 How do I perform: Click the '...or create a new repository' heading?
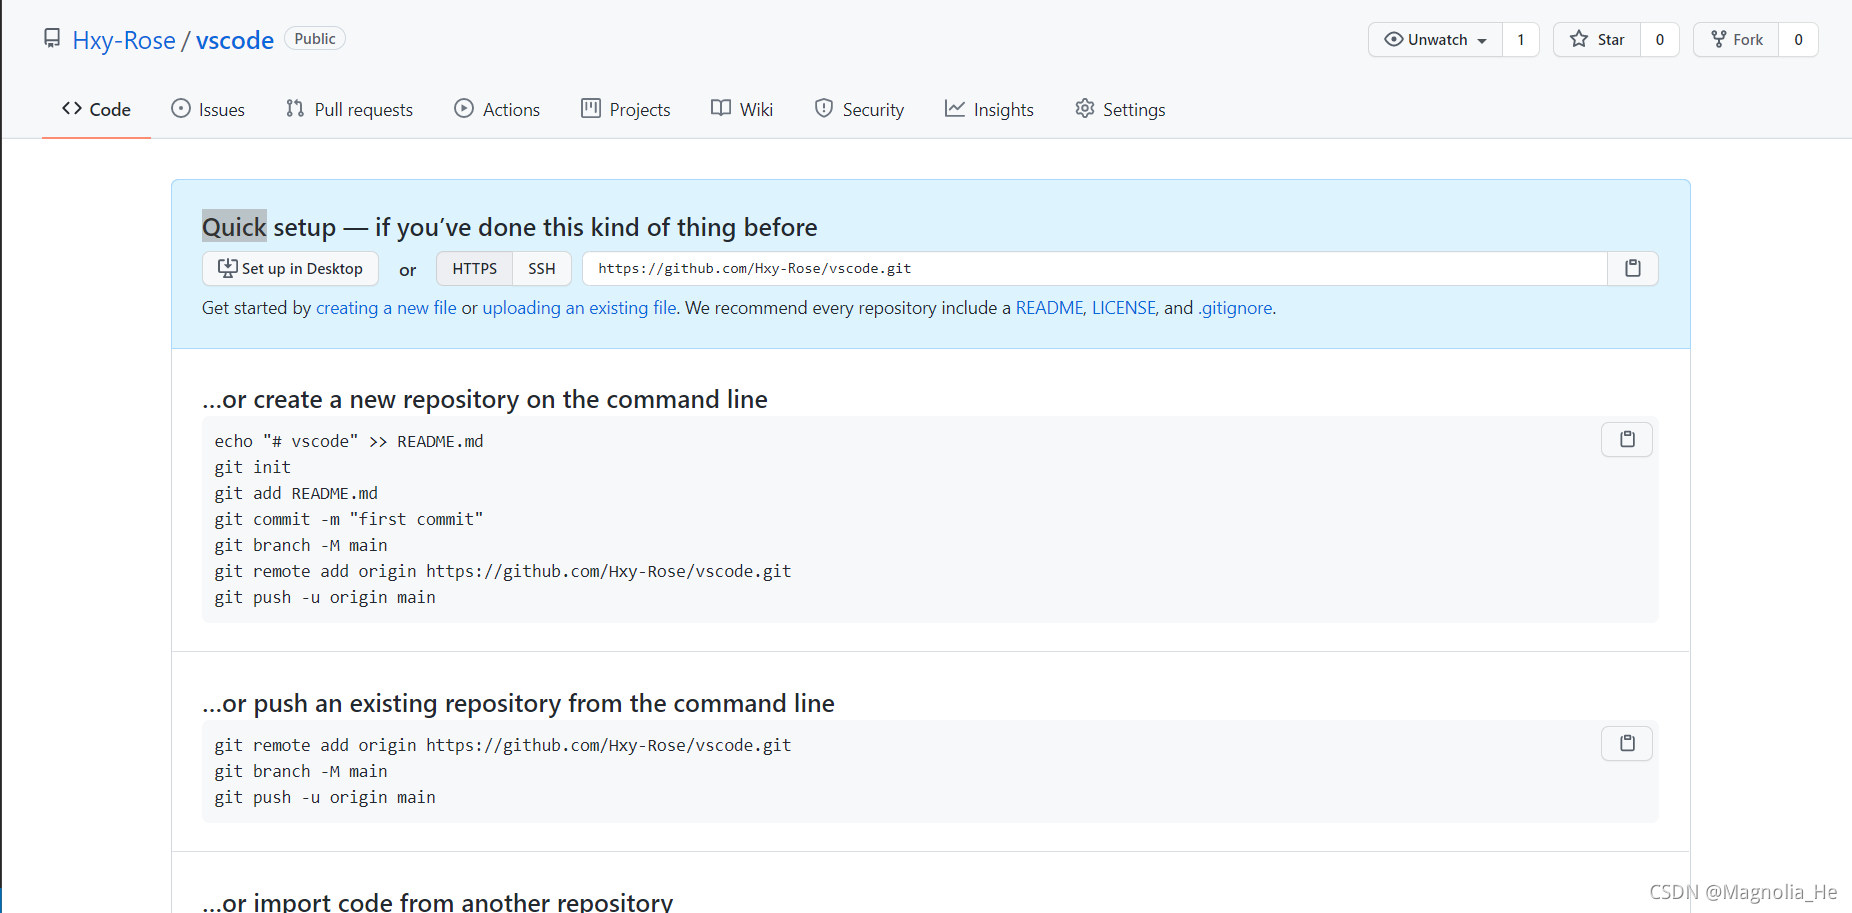point(485,399)
